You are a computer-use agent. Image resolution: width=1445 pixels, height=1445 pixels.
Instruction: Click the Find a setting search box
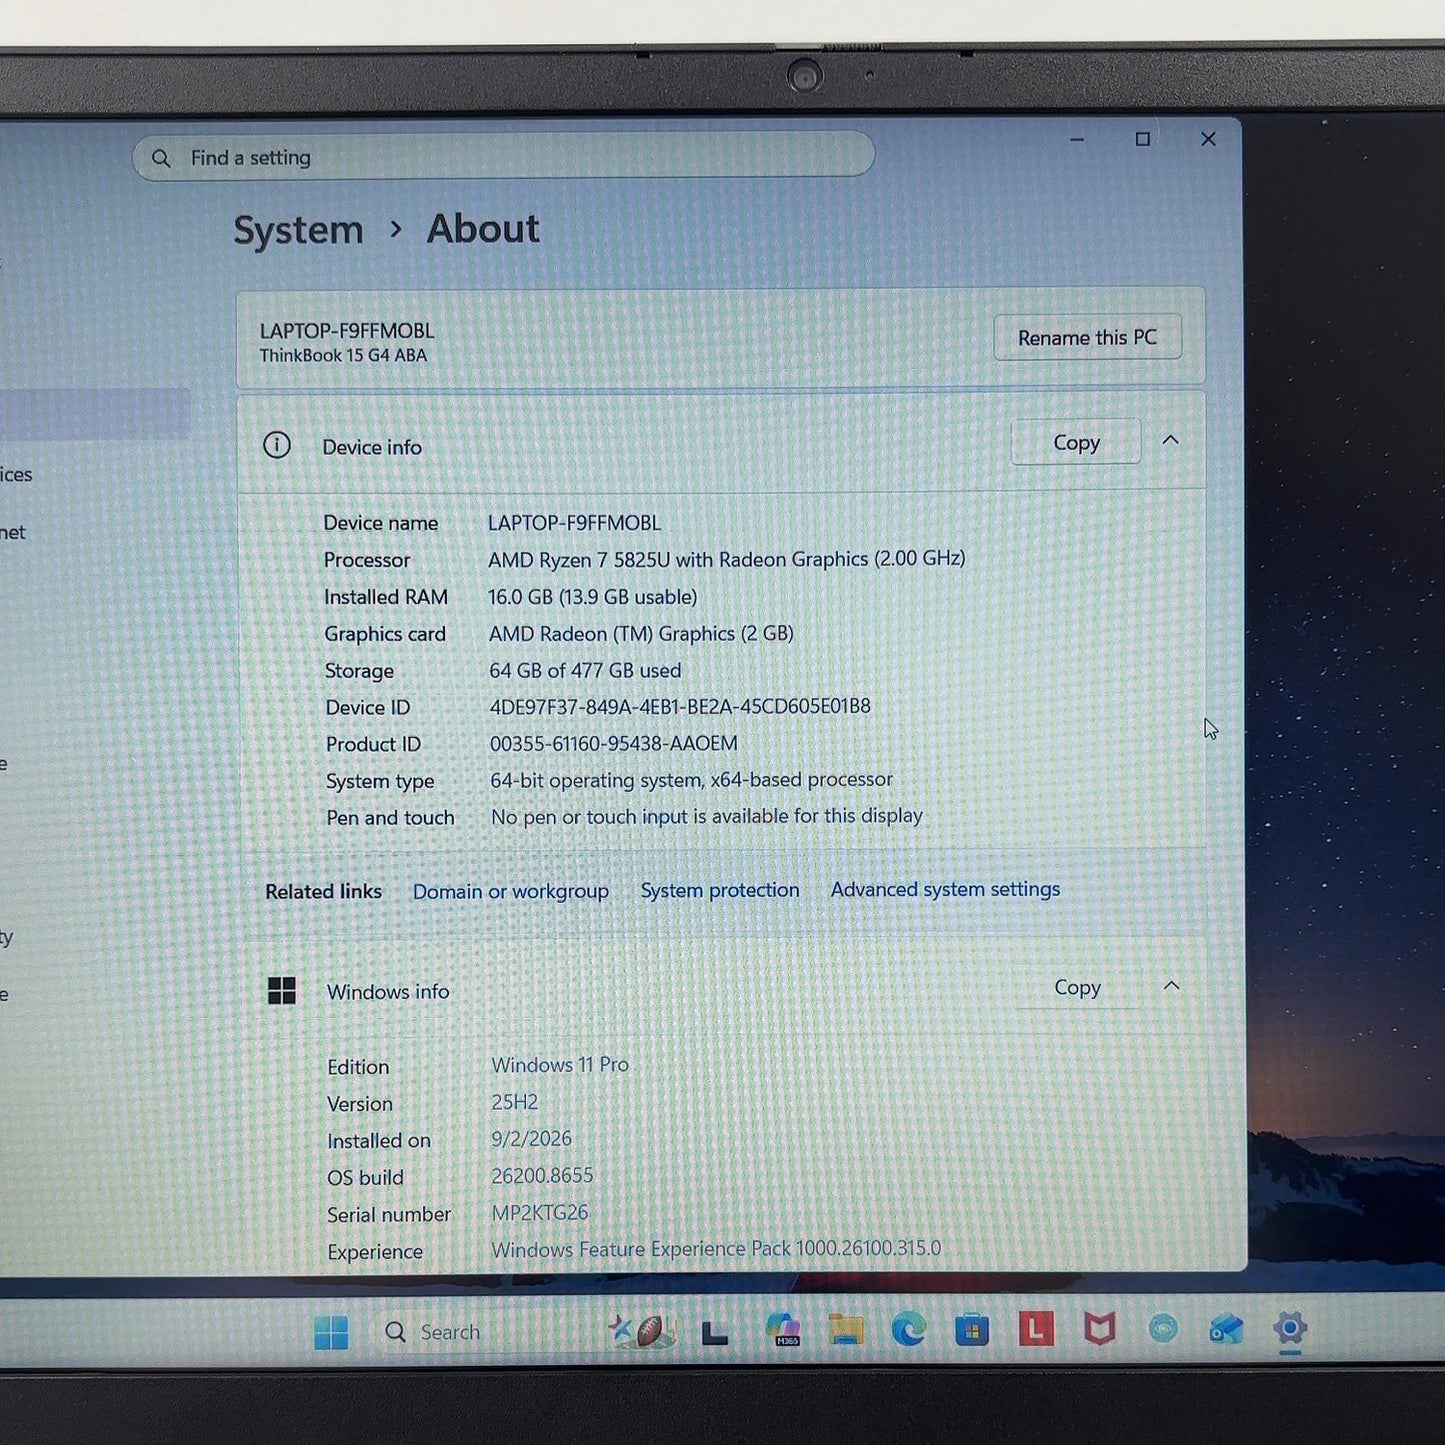503,157
